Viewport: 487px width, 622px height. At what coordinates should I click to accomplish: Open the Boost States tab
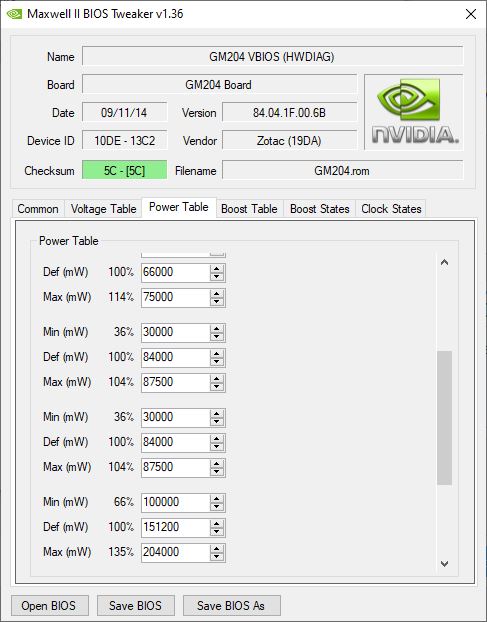pyautogui.click(x=320, y=209)
